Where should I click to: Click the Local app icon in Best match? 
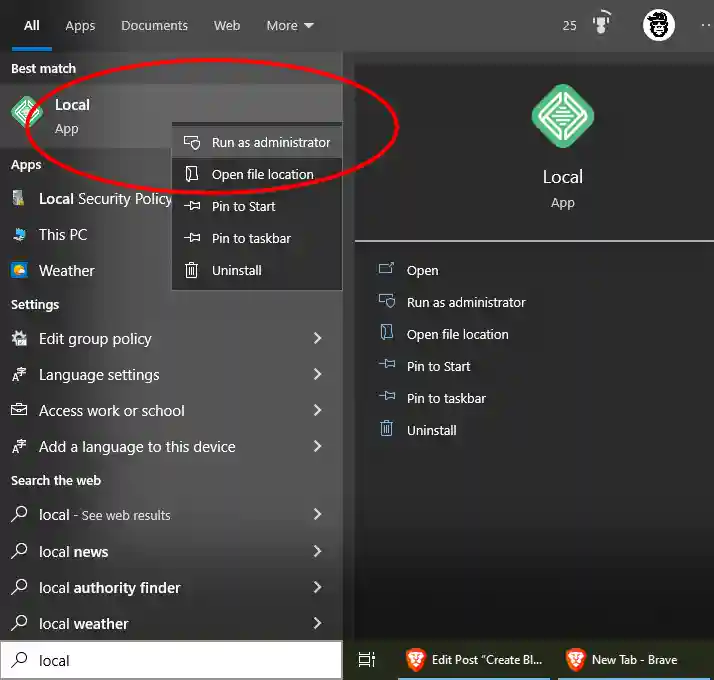pos(26,112)
